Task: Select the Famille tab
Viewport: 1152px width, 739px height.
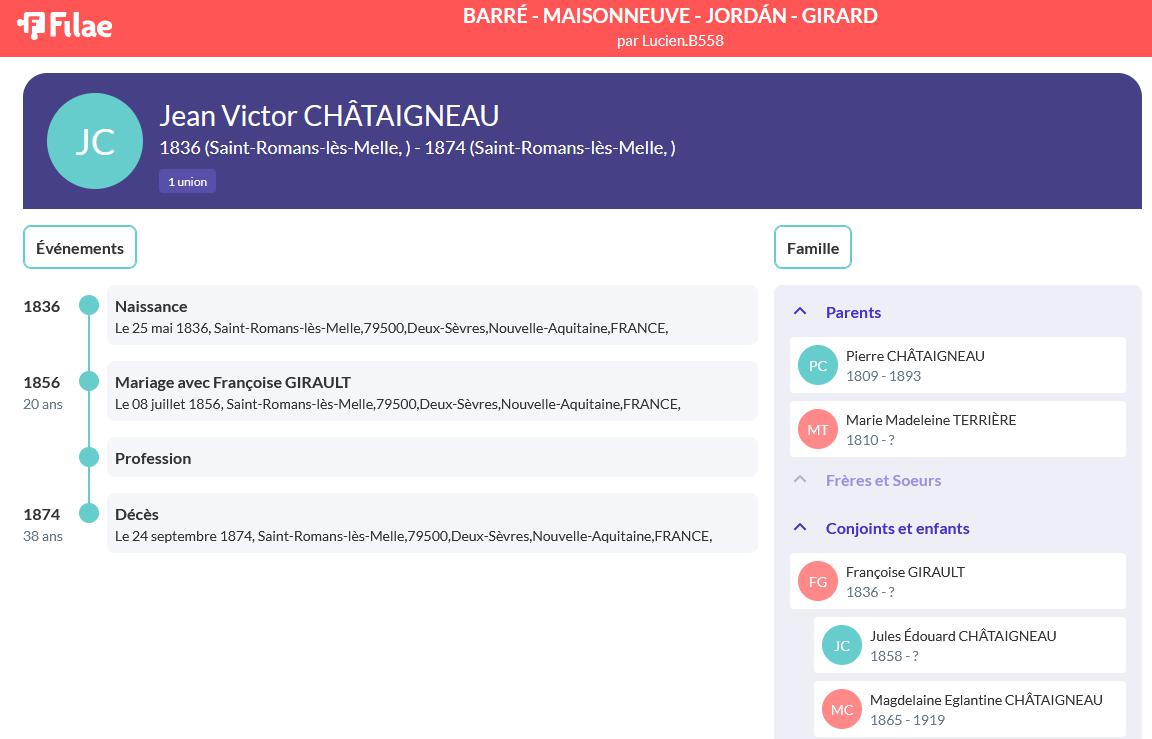Action: pyautogui.click(x=813, y=248)
